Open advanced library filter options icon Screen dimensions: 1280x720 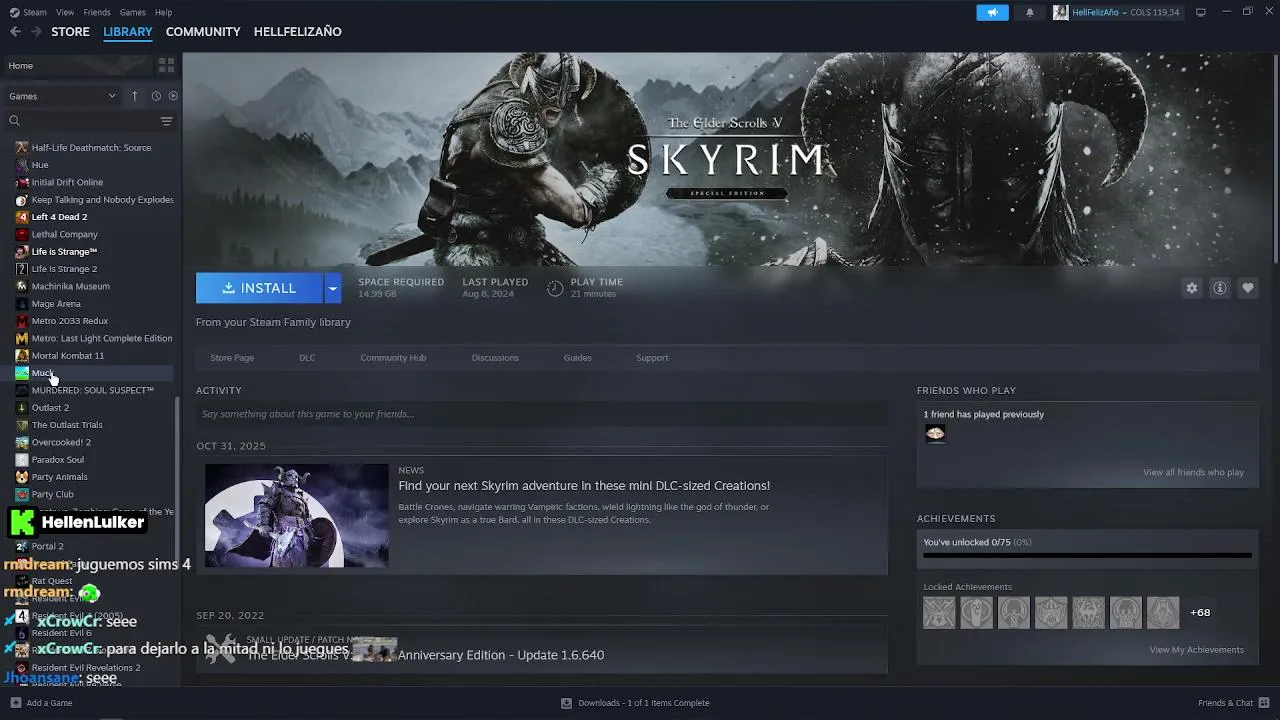click(x=167, y=121)
